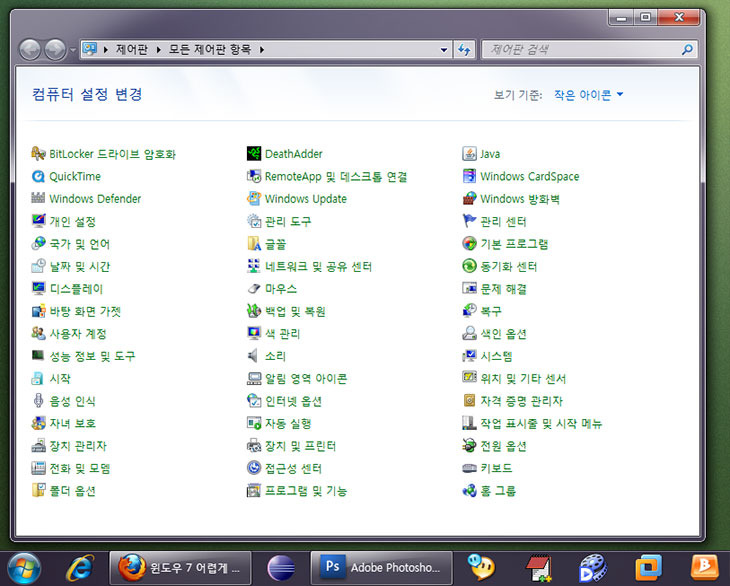This screenshot has width=730, height=586.
Task: Open the 프로그램 및 기능 link
Action: point(306,491)
